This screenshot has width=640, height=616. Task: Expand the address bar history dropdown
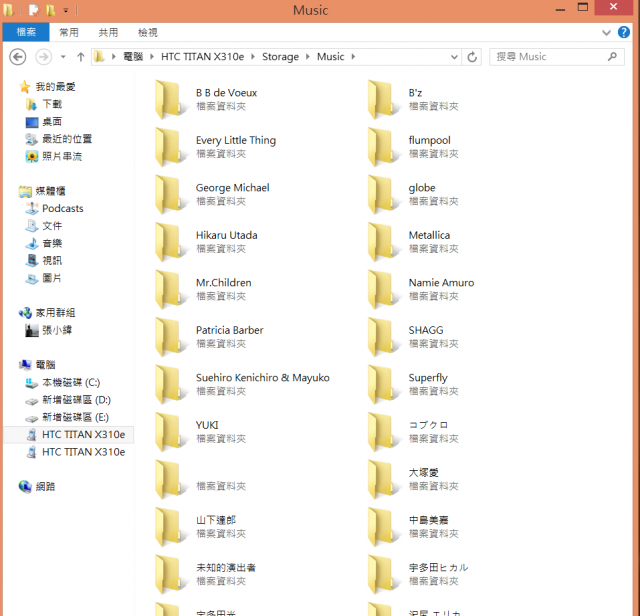[x=454, y=57]
